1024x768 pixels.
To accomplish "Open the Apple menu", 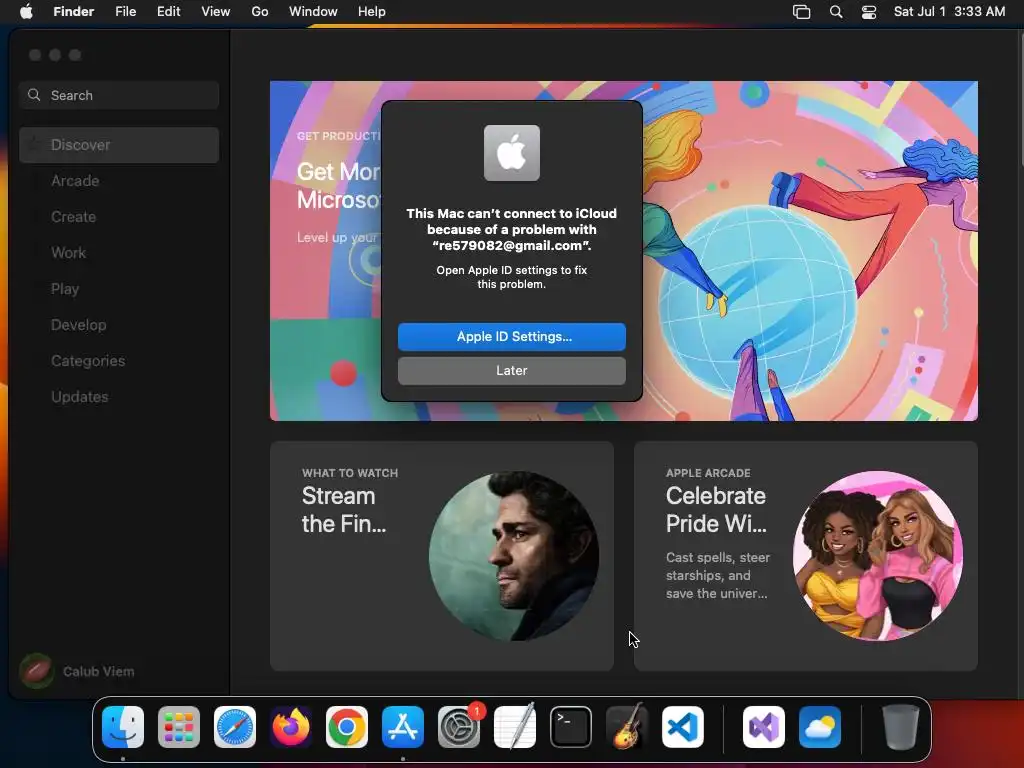I will (26, 12).
